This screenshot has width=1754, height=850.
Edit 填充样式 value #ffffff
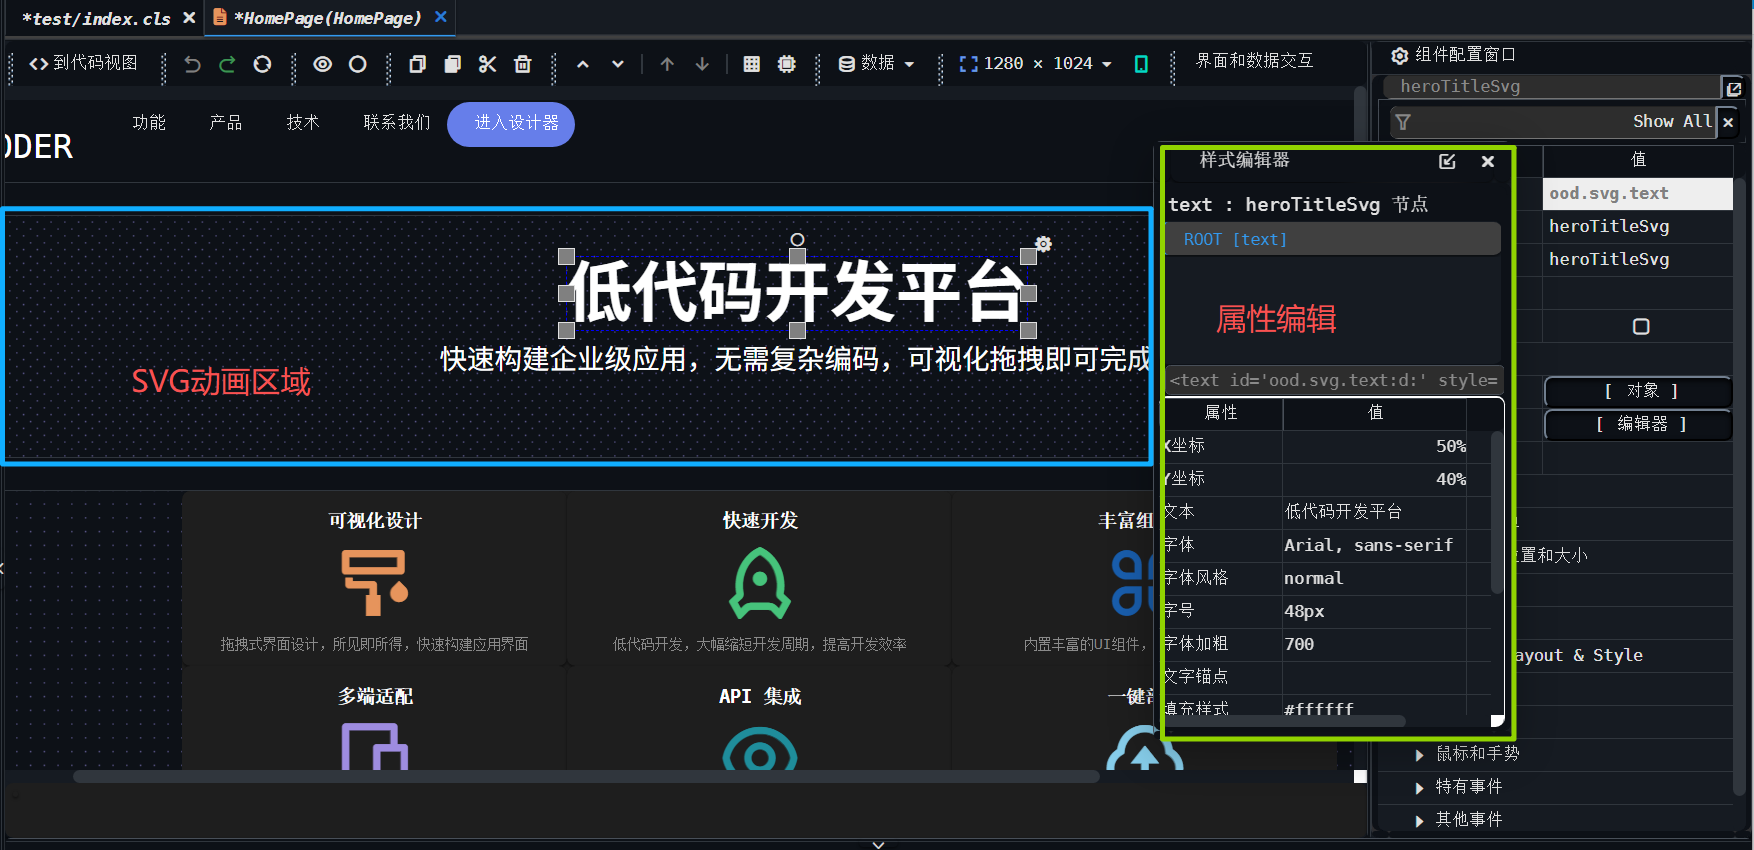point(1375,708)
